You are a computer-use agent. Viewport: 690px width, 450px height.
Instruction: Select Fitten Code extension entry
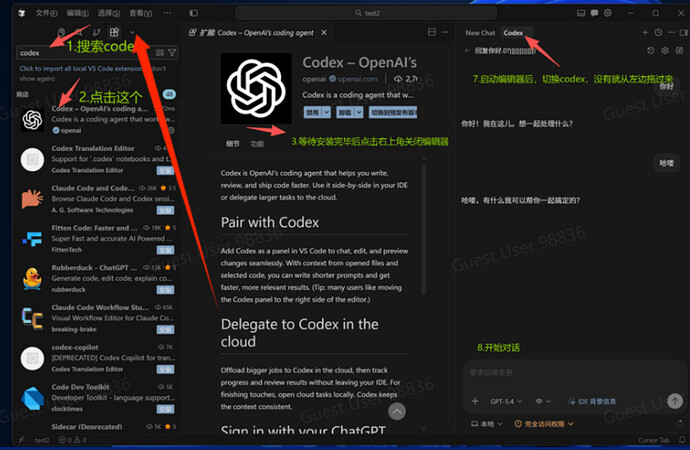[97, 238]
